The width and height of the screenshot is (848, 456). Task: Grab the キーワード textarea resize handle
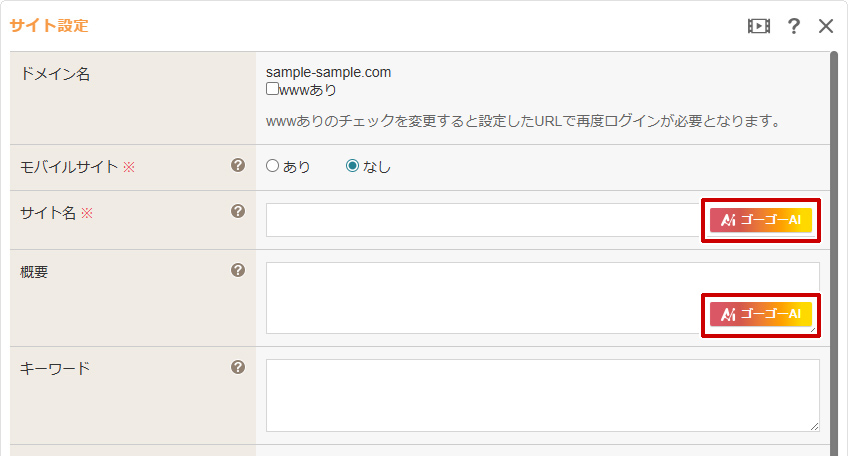814,426
